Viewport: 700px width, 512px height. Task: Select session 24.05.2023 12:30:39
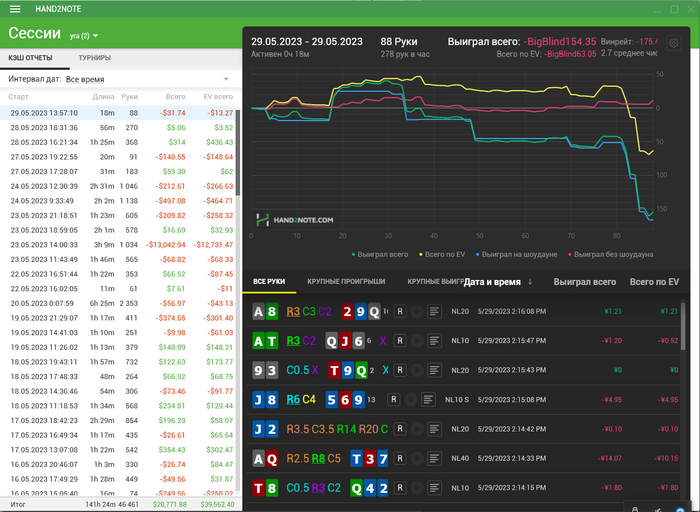click(x=118, y=186)
